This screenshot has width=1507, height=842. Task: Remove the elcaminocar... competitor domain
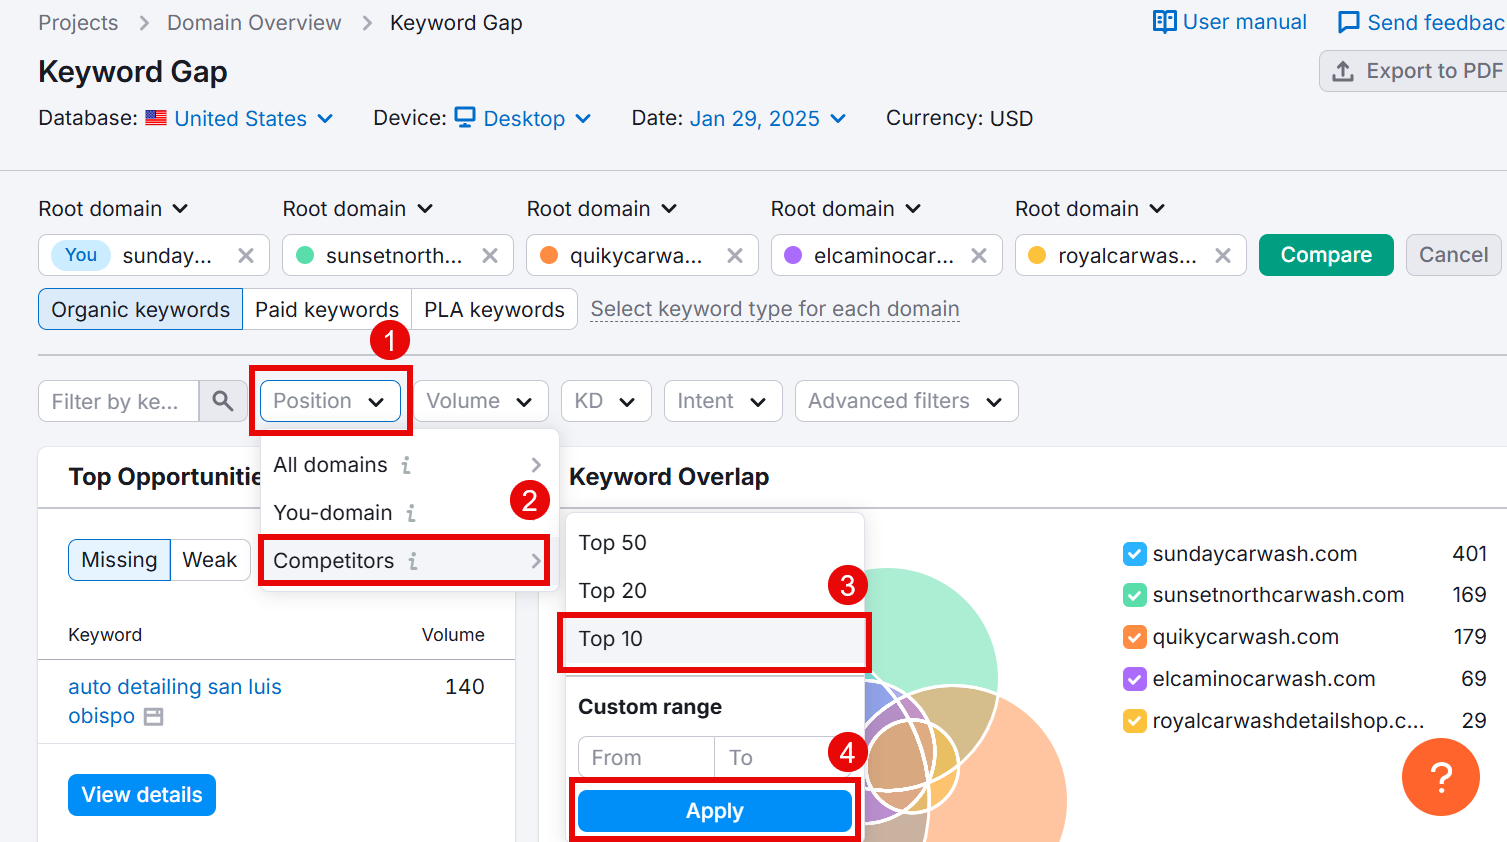click(979, 255)
